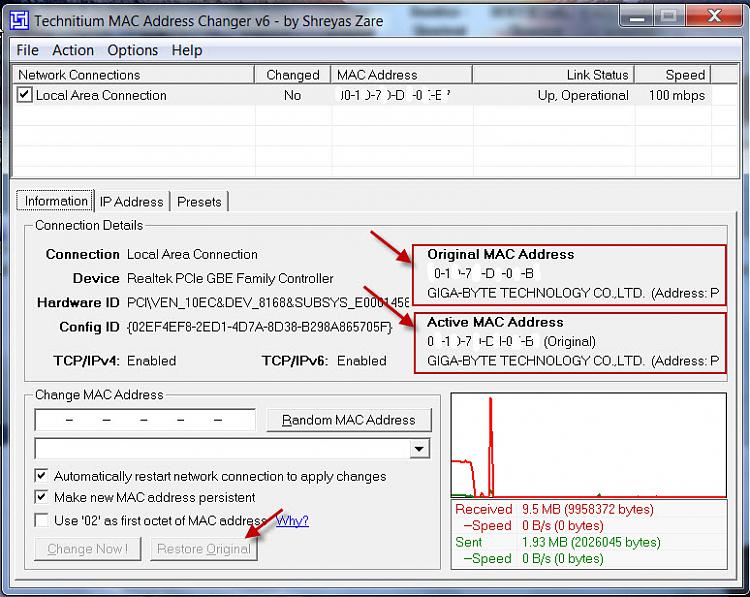Close the Technitium MAC Address Changer window
This screenshot has height=597, width=750.
(x=714, y=17)
